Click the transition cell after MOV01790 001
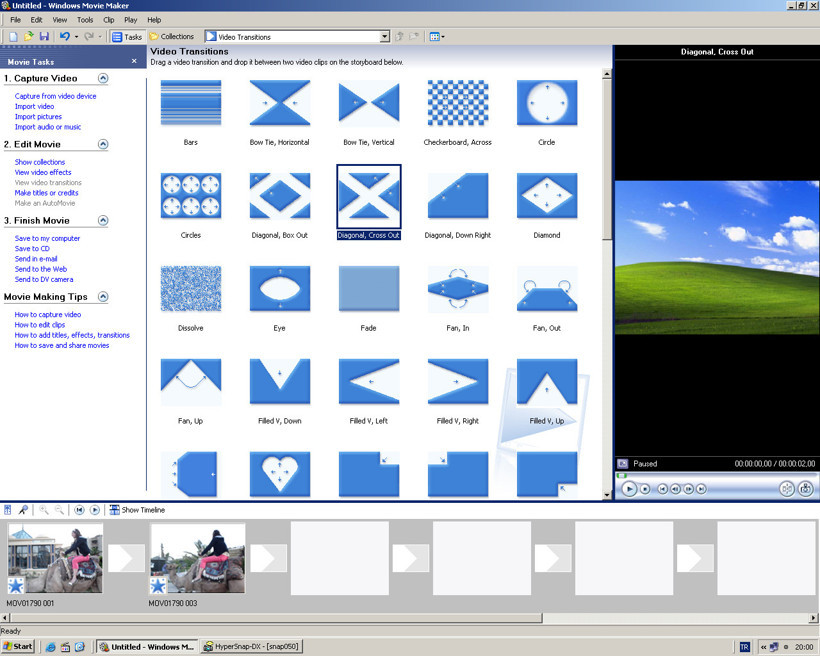 coord(126,558)
